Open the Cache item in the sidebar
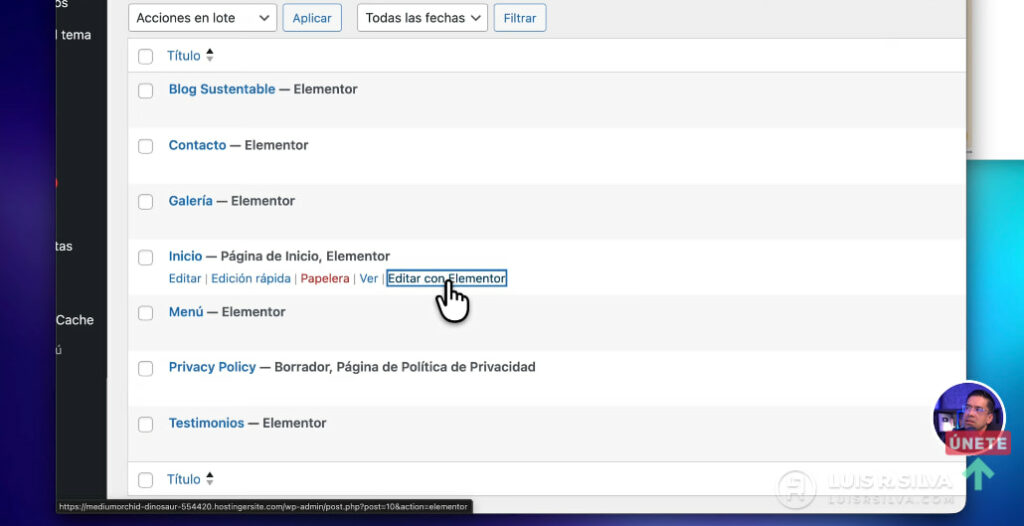Image resolution: width=1024 pixels, height=526 pixels. click(x=74, y=320)
